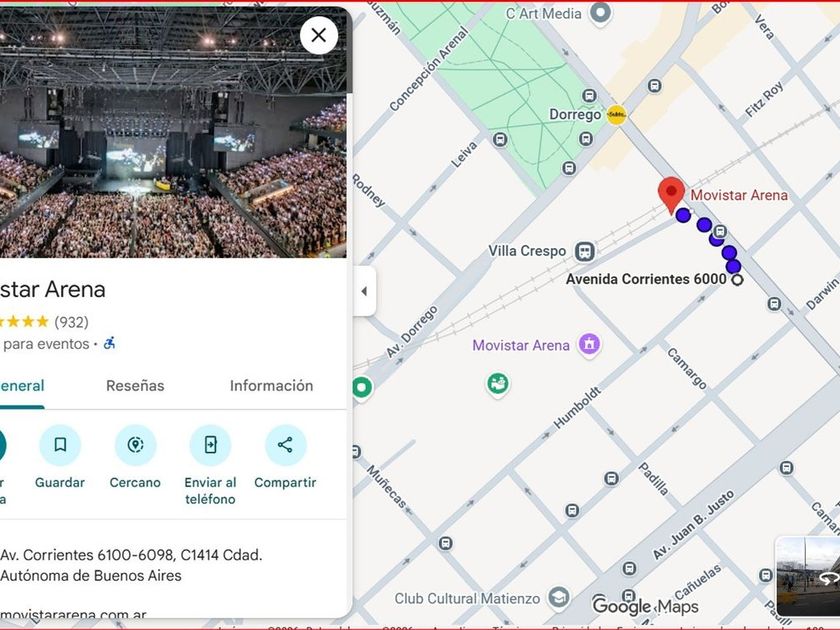
Task: Click the purple Movistar Arena venue marker
Action: click(x=589, y=345)
